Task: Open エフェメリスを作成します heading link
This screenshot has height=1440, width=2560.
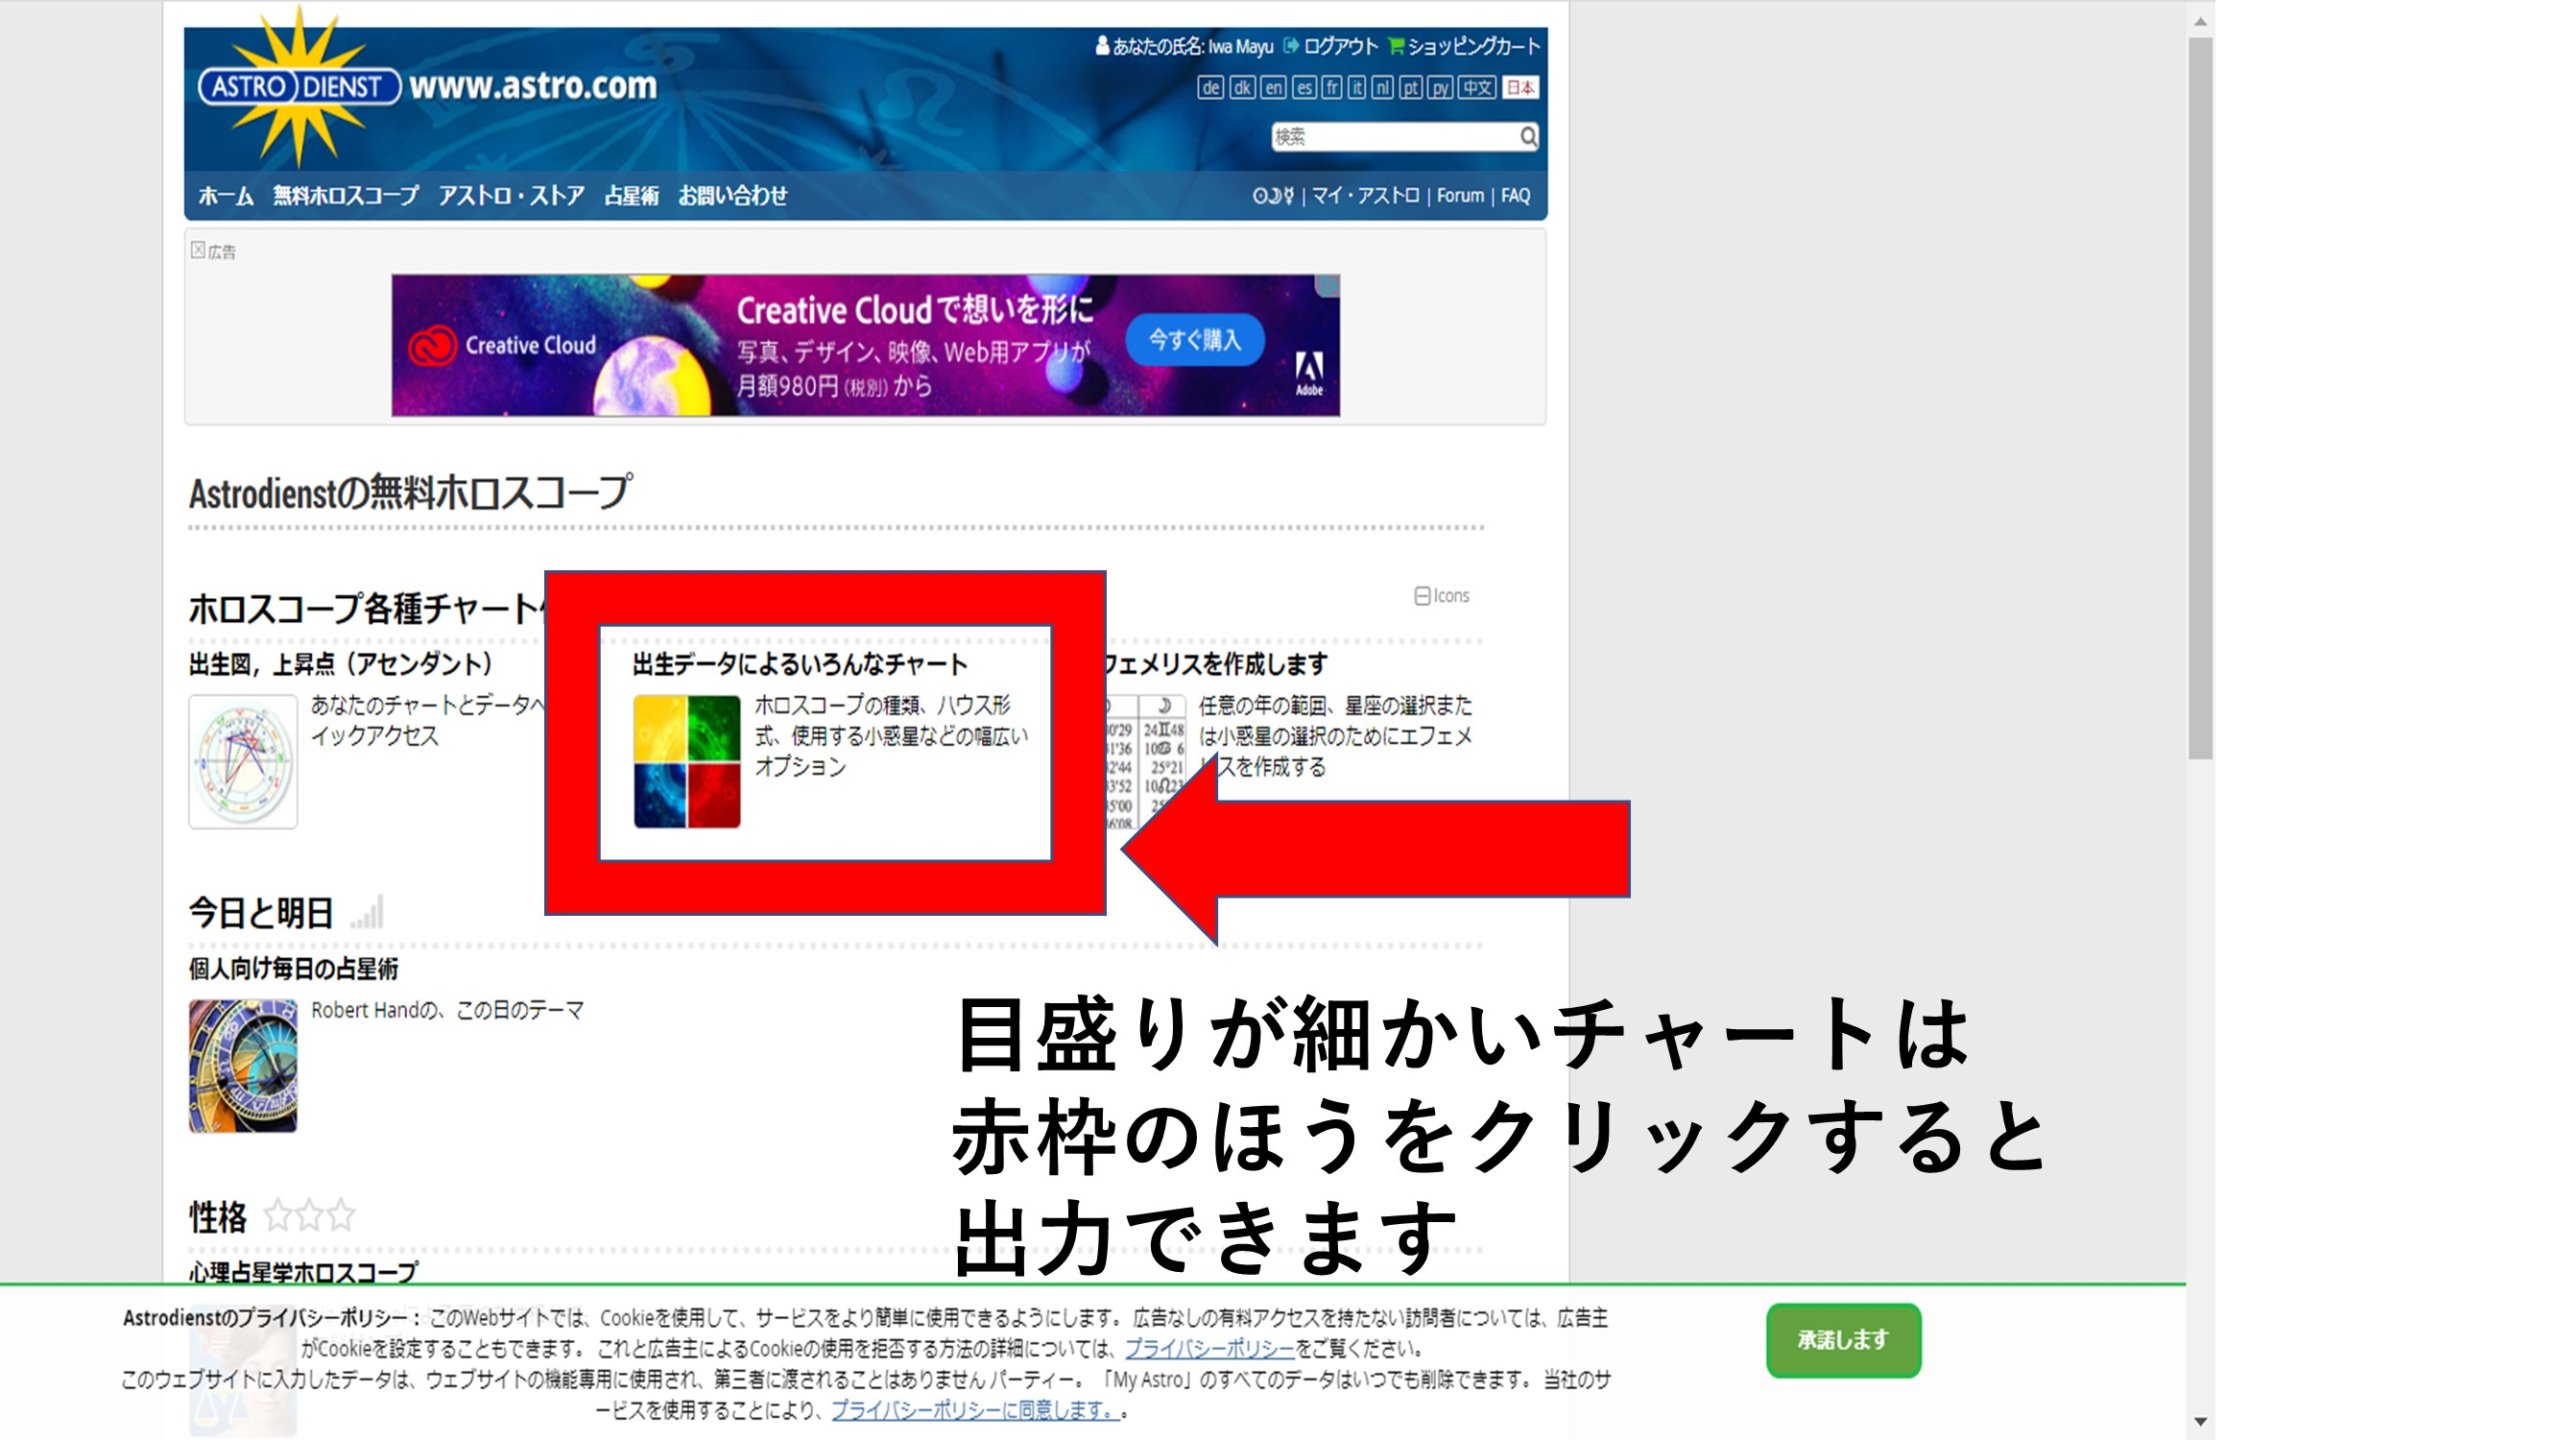Action: 1217,664
